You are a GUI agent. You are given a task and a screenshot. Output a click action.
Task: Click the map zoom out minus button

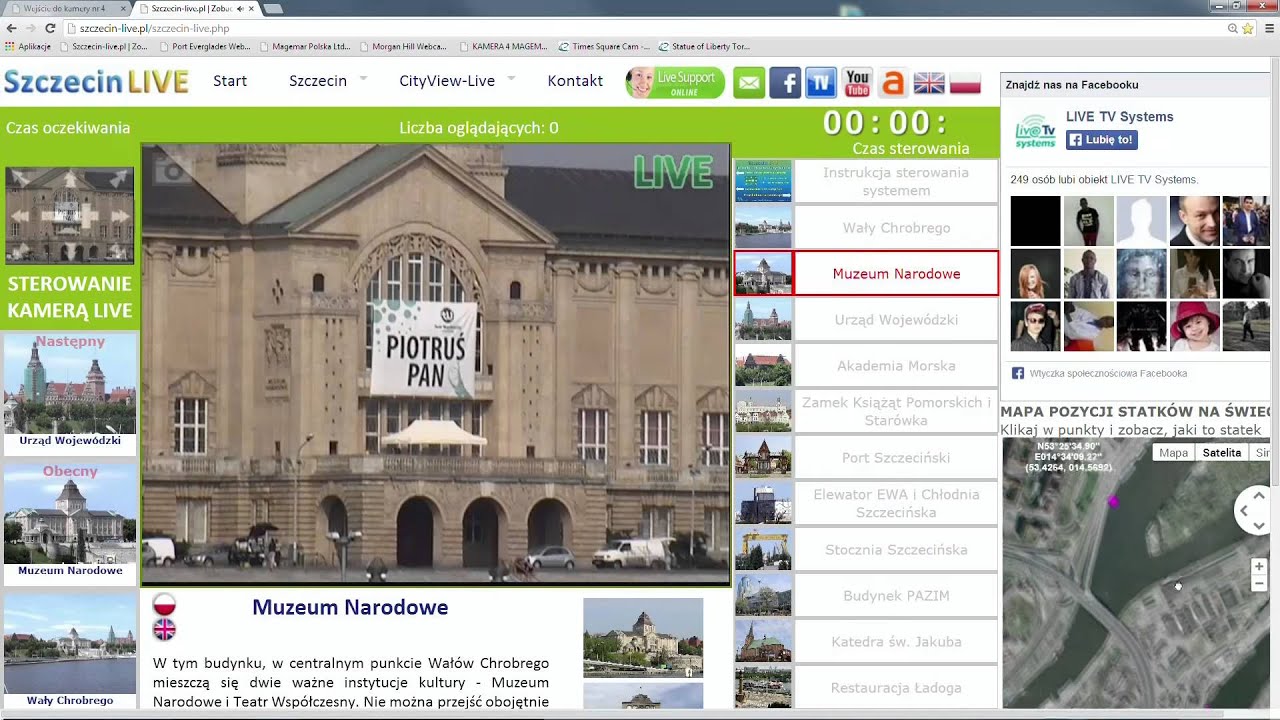1259,584
